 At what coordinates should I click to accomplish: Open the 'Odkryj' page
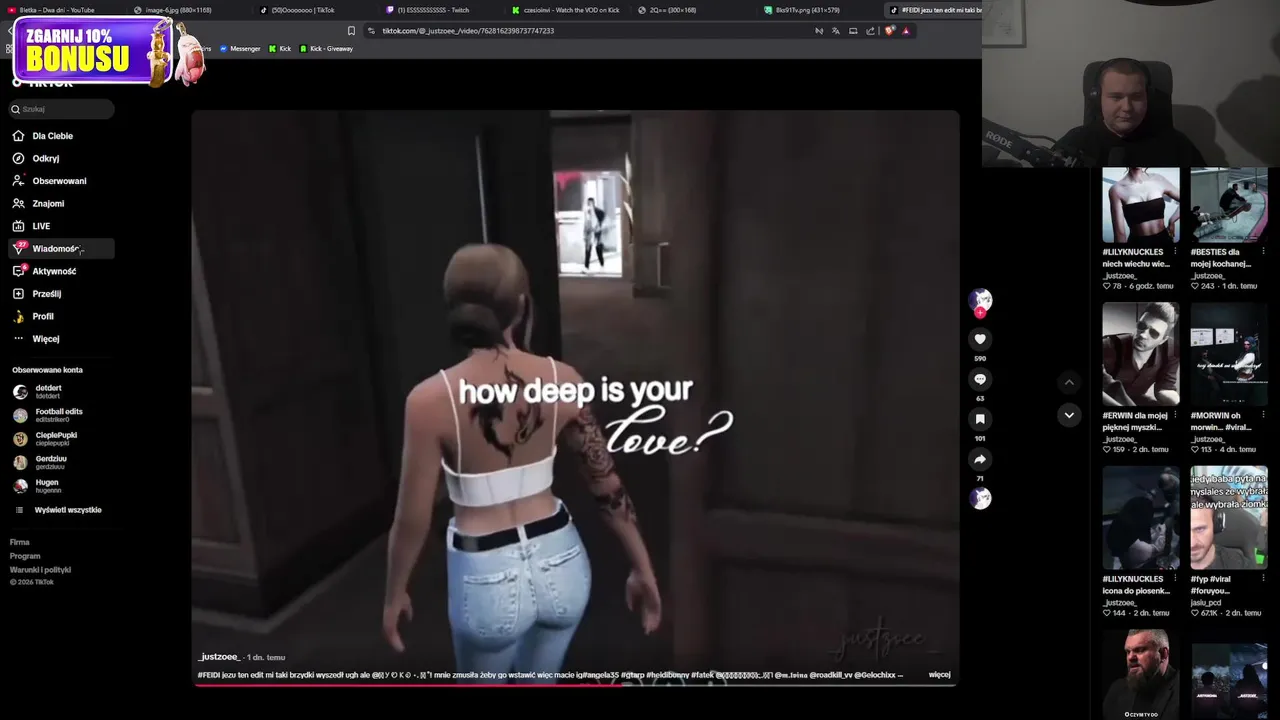click(45, 158)
